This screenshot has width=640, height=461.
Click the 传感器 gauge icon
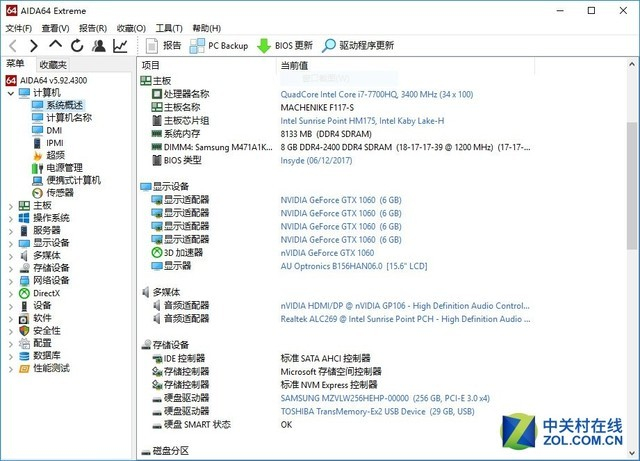point(37,193)
